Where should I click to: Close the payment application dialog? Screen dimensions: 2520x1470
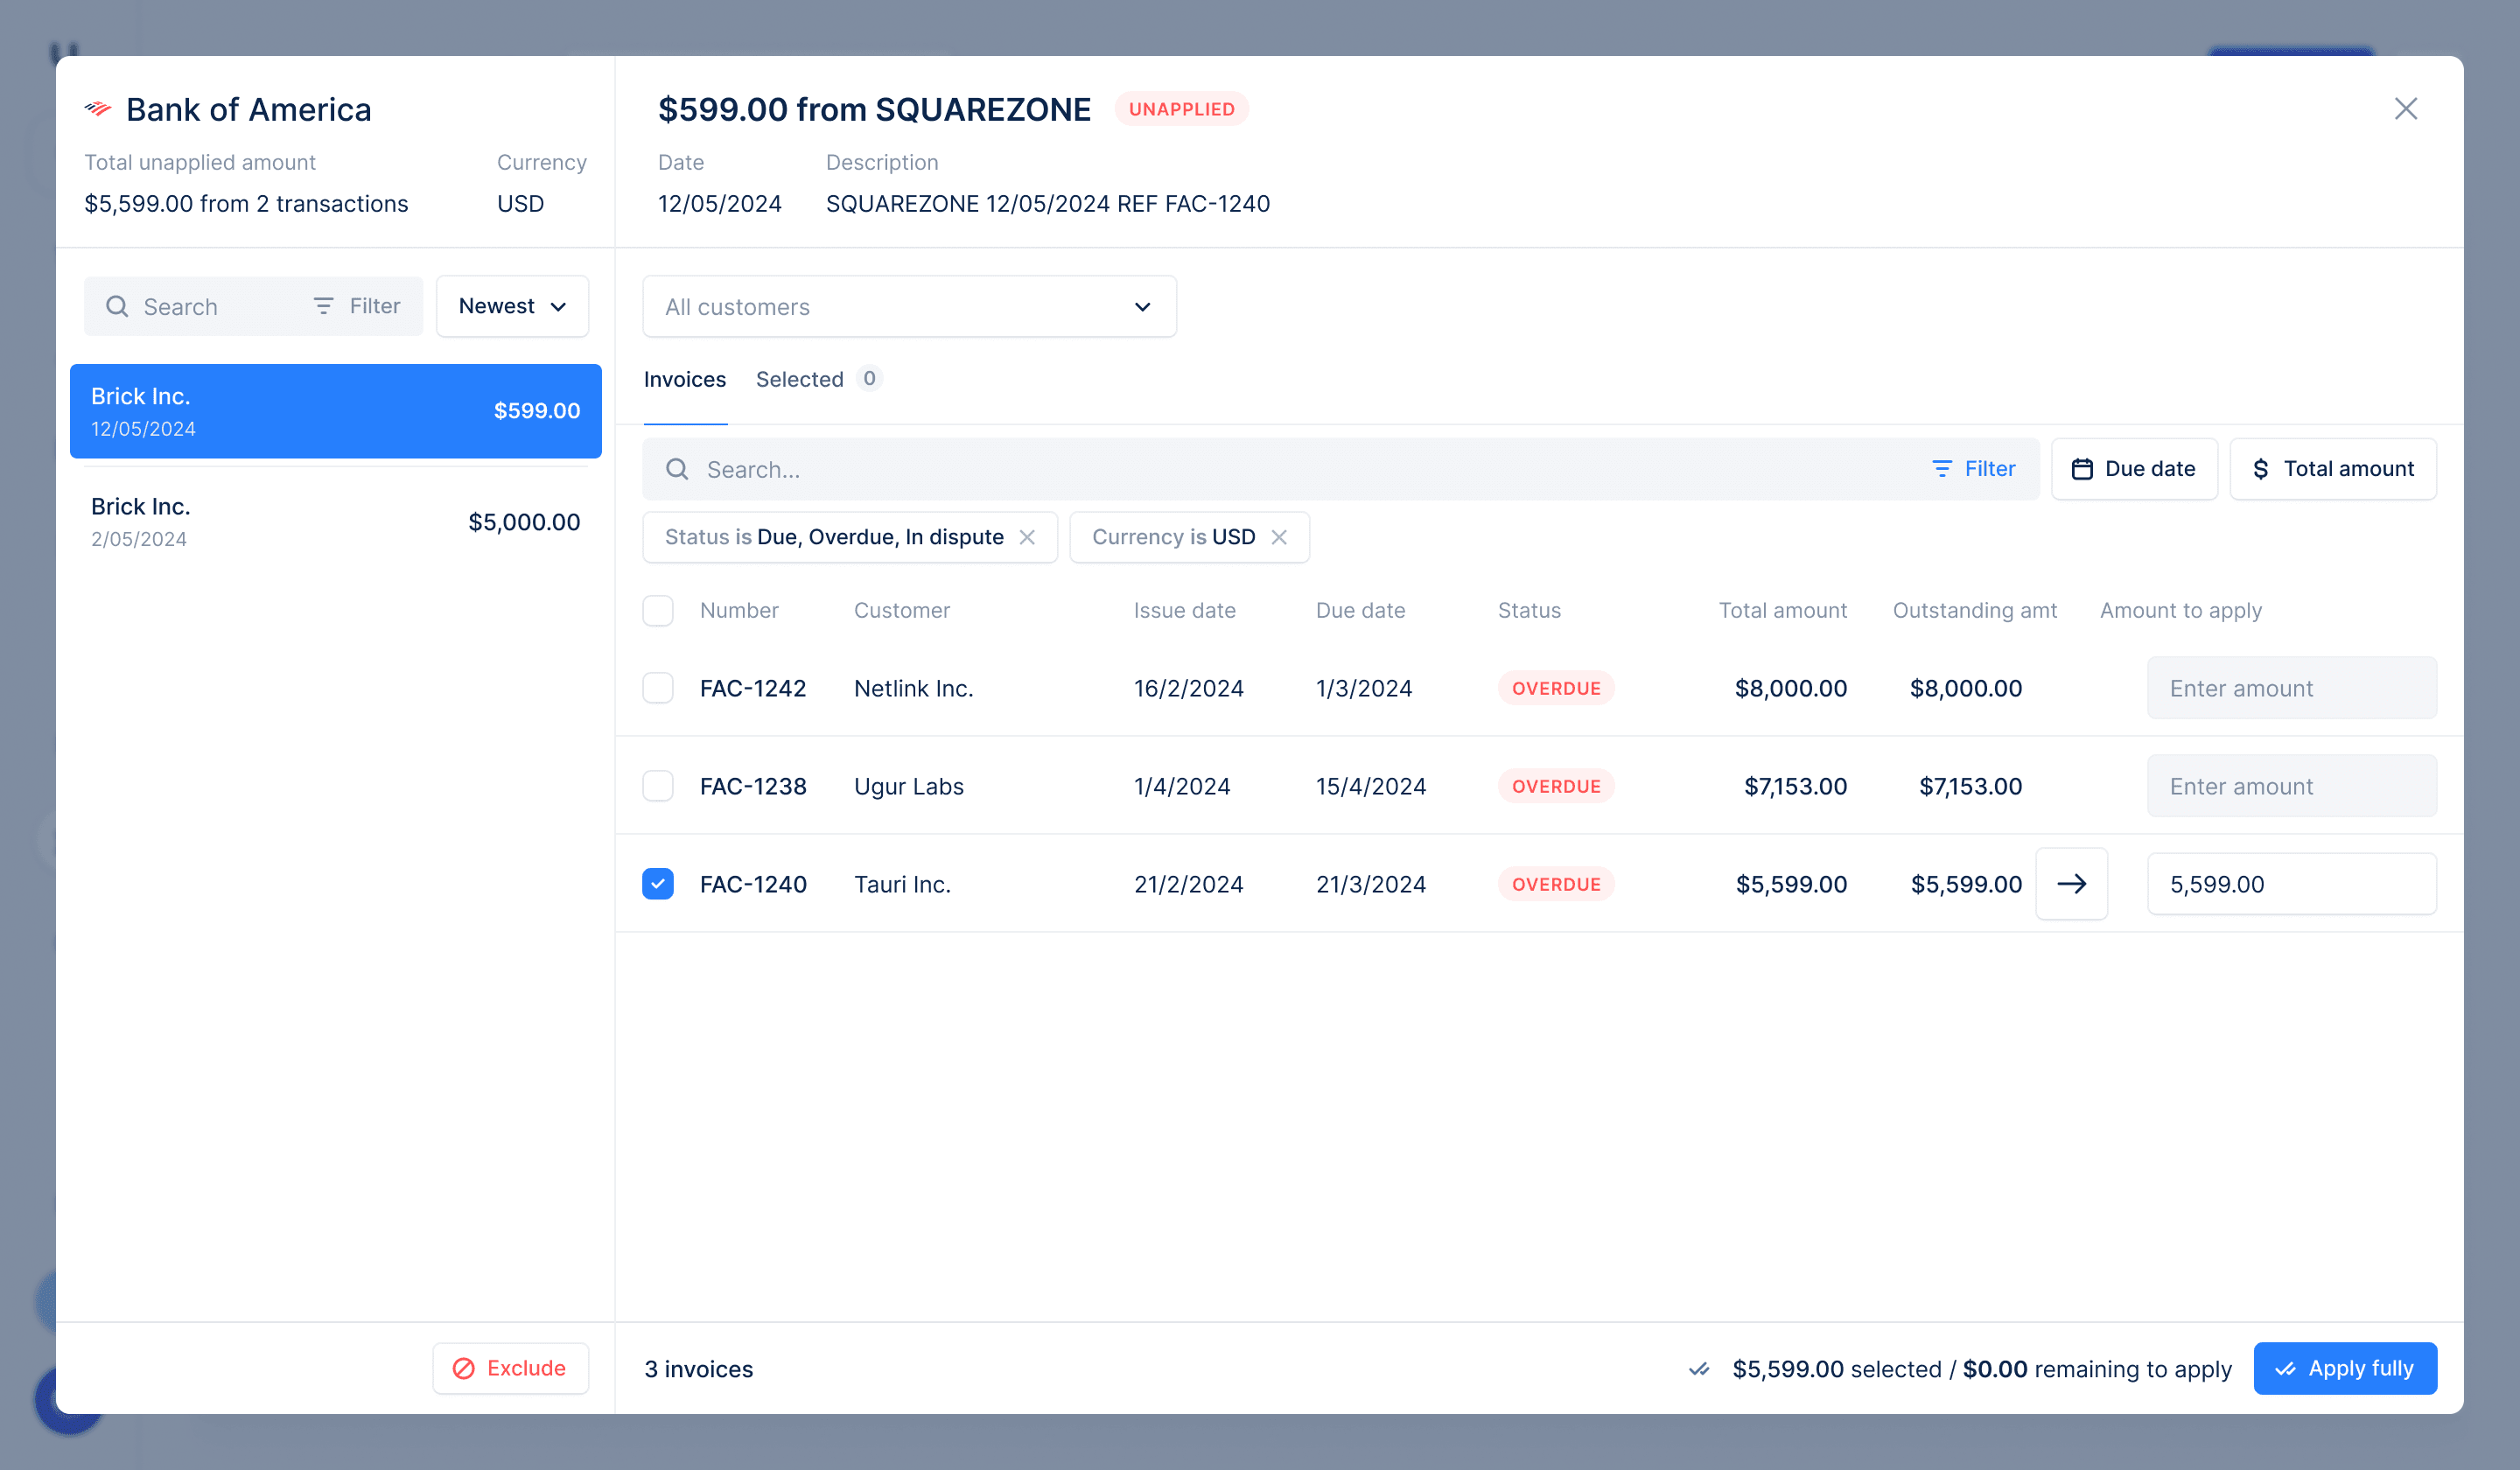(2405, 109)
